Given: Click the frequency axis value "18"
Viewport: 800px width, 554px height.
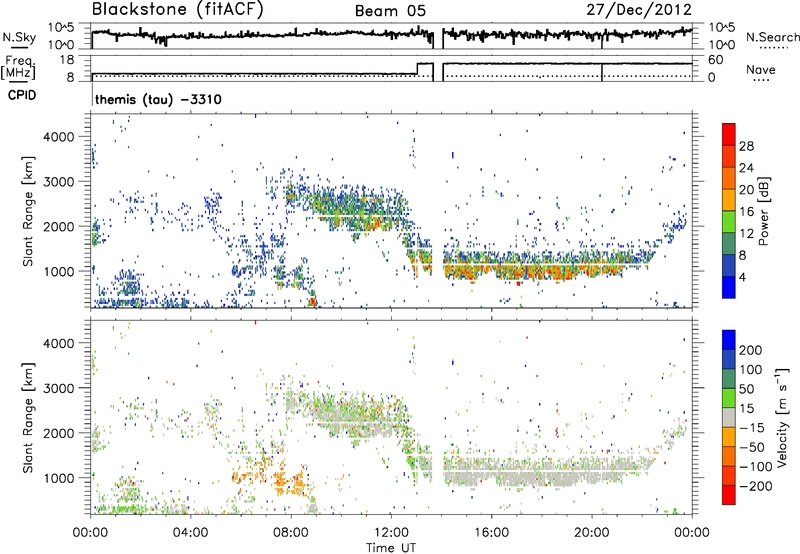Looking at the screenshot, I should pyautogui.click(x=66, y=60).
